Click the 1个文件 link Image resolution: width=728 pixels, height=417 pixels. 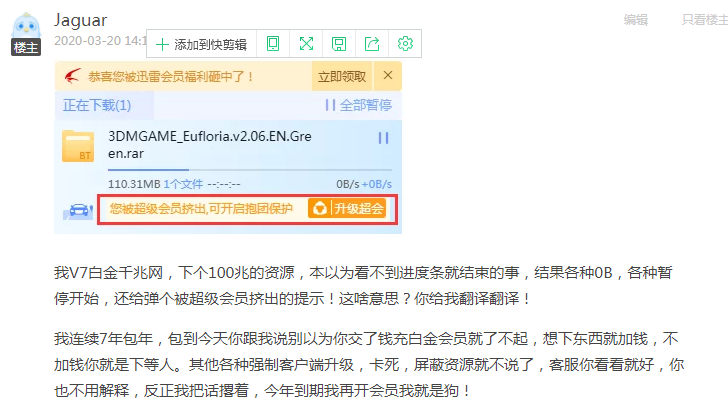click(182, 184)
